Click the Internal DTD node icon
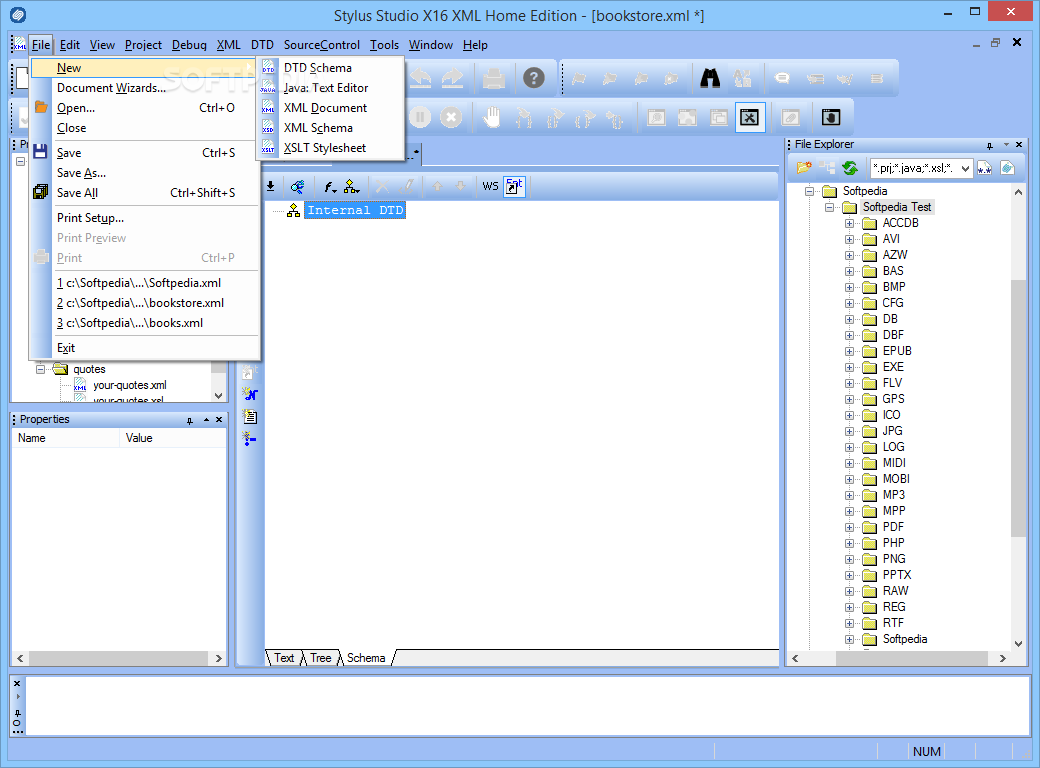Viewport: 1040px width, 768px height. tap(293, 210)
